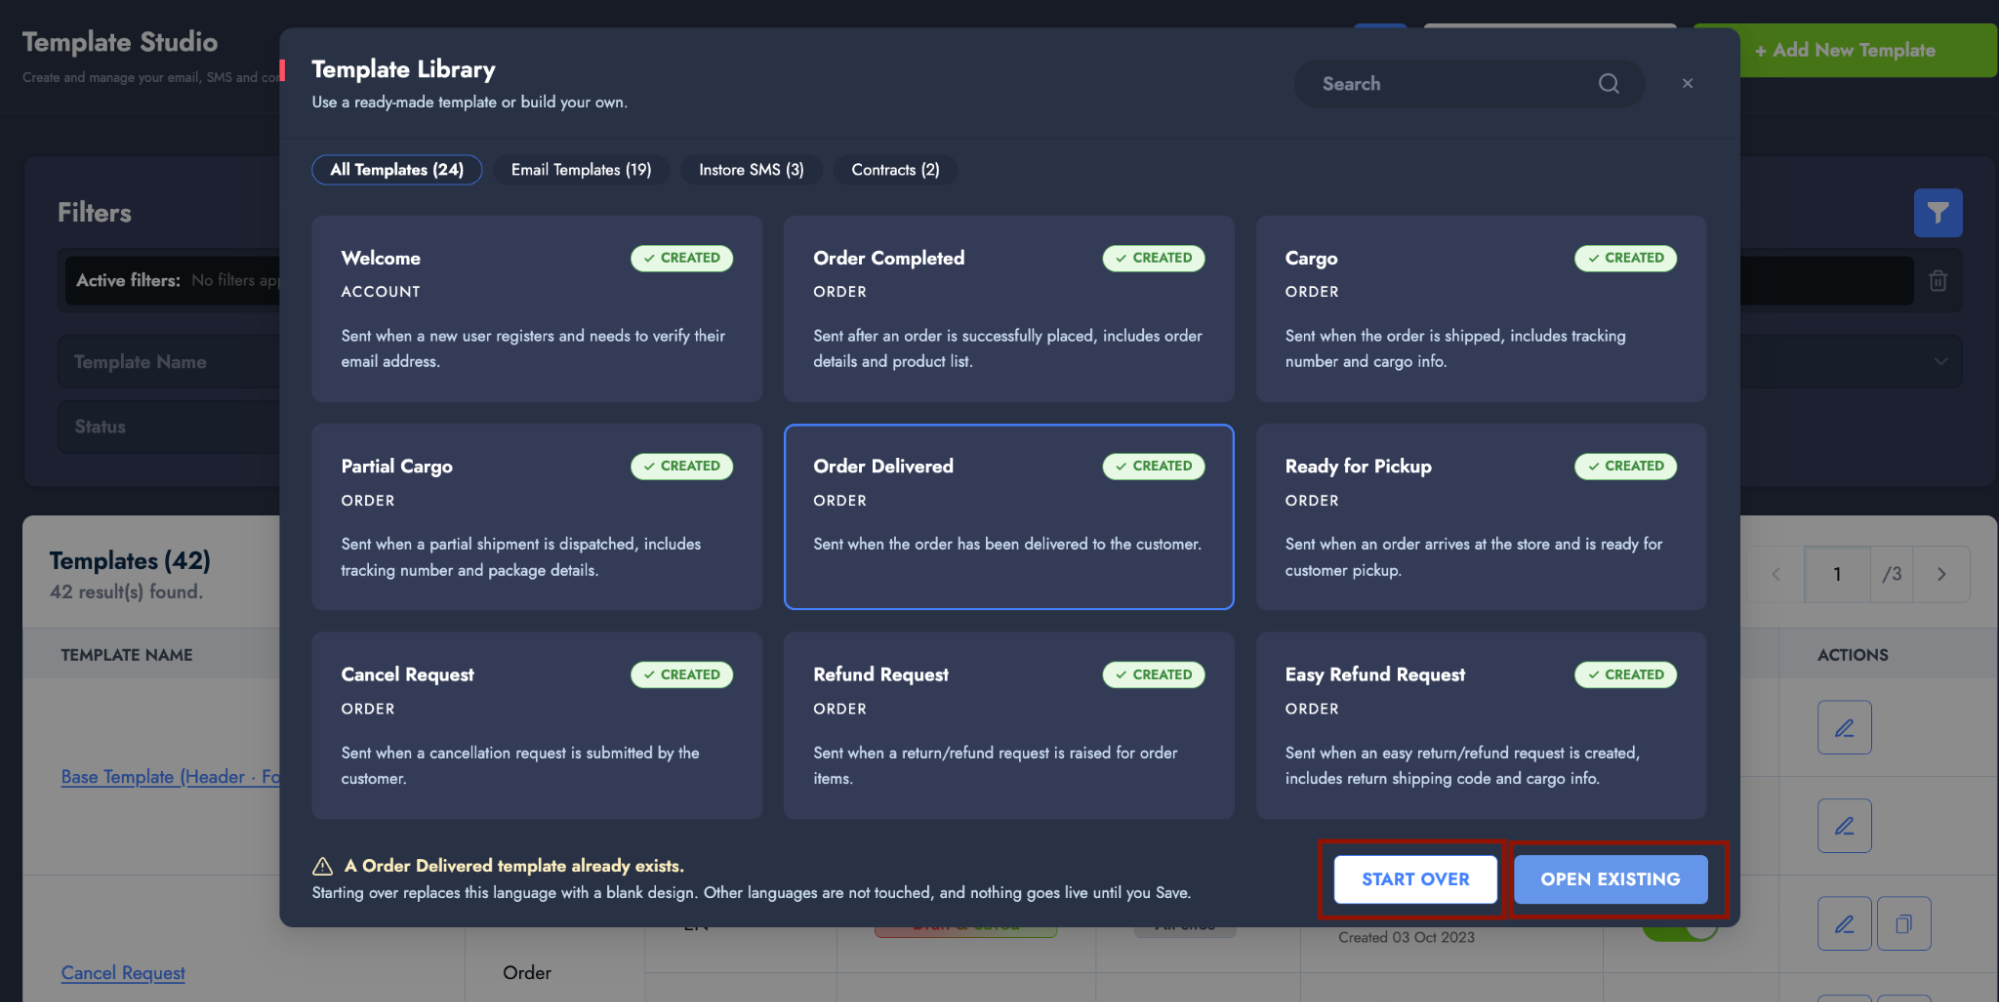Click the OPEN EXISTING button
The width and height of the screenshot is (1999, 1003).
[x=1610, y=879]
